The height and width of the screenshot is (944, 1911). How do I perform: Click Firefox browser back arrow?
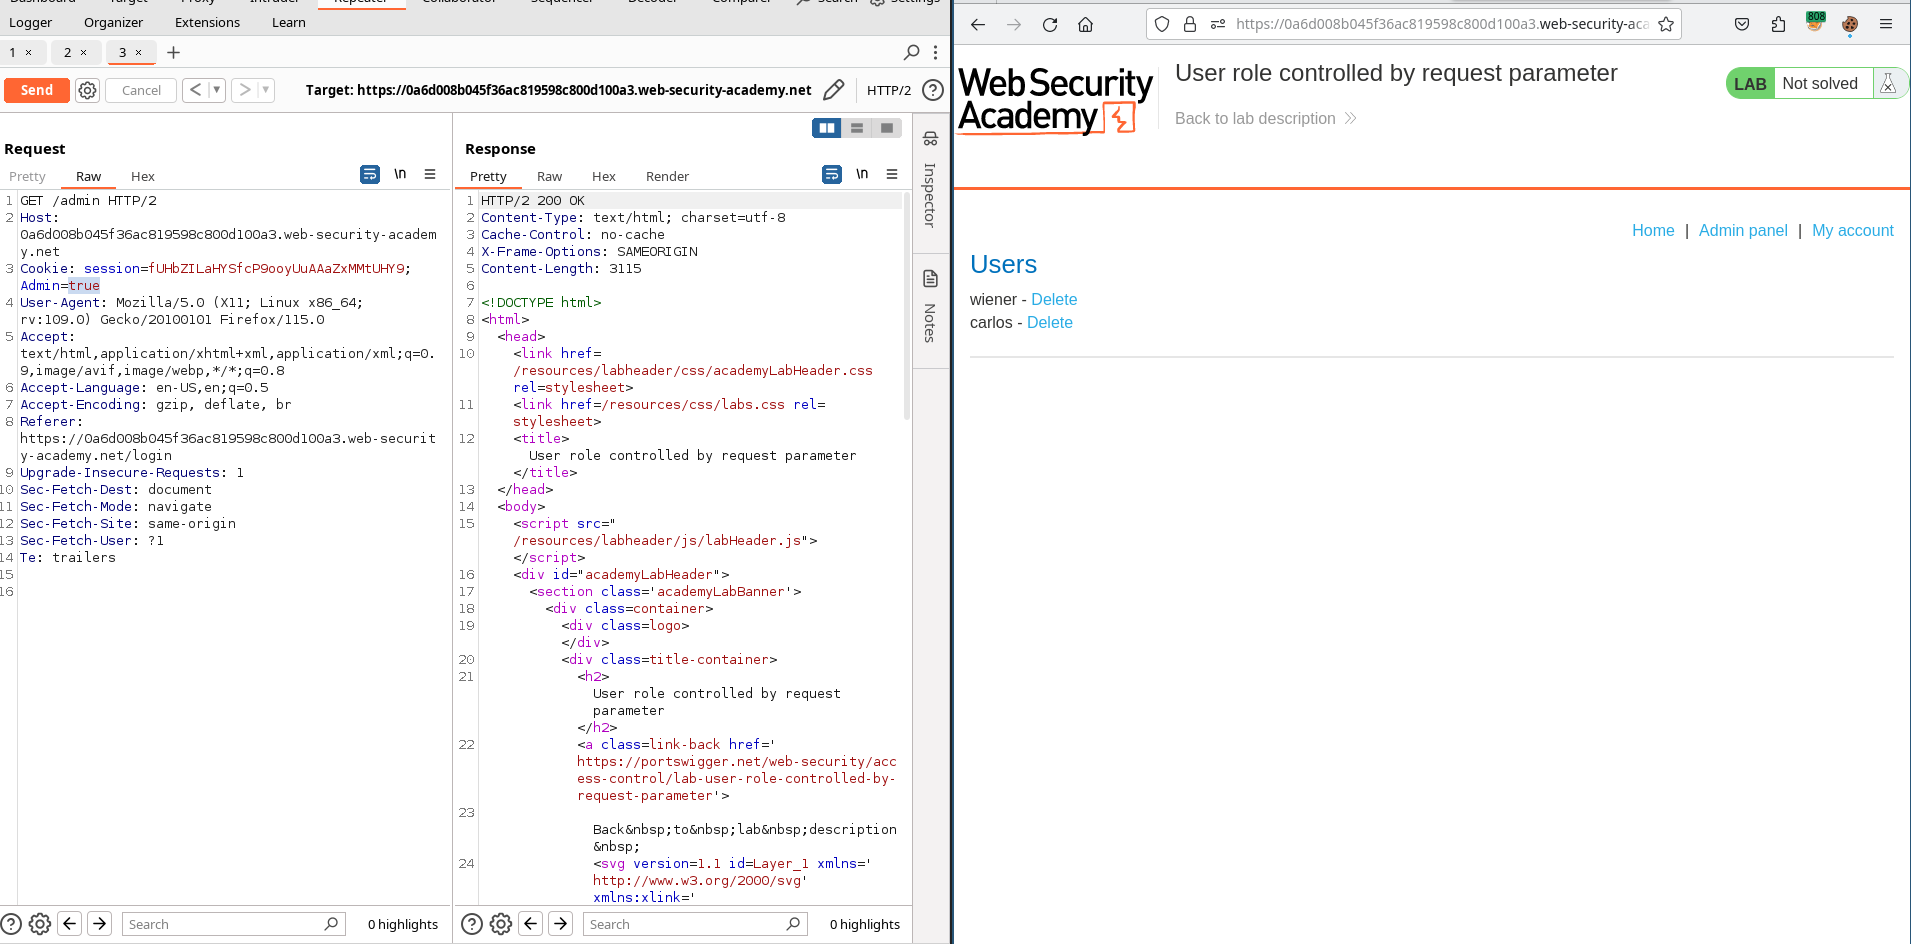[x=978, y=24]
